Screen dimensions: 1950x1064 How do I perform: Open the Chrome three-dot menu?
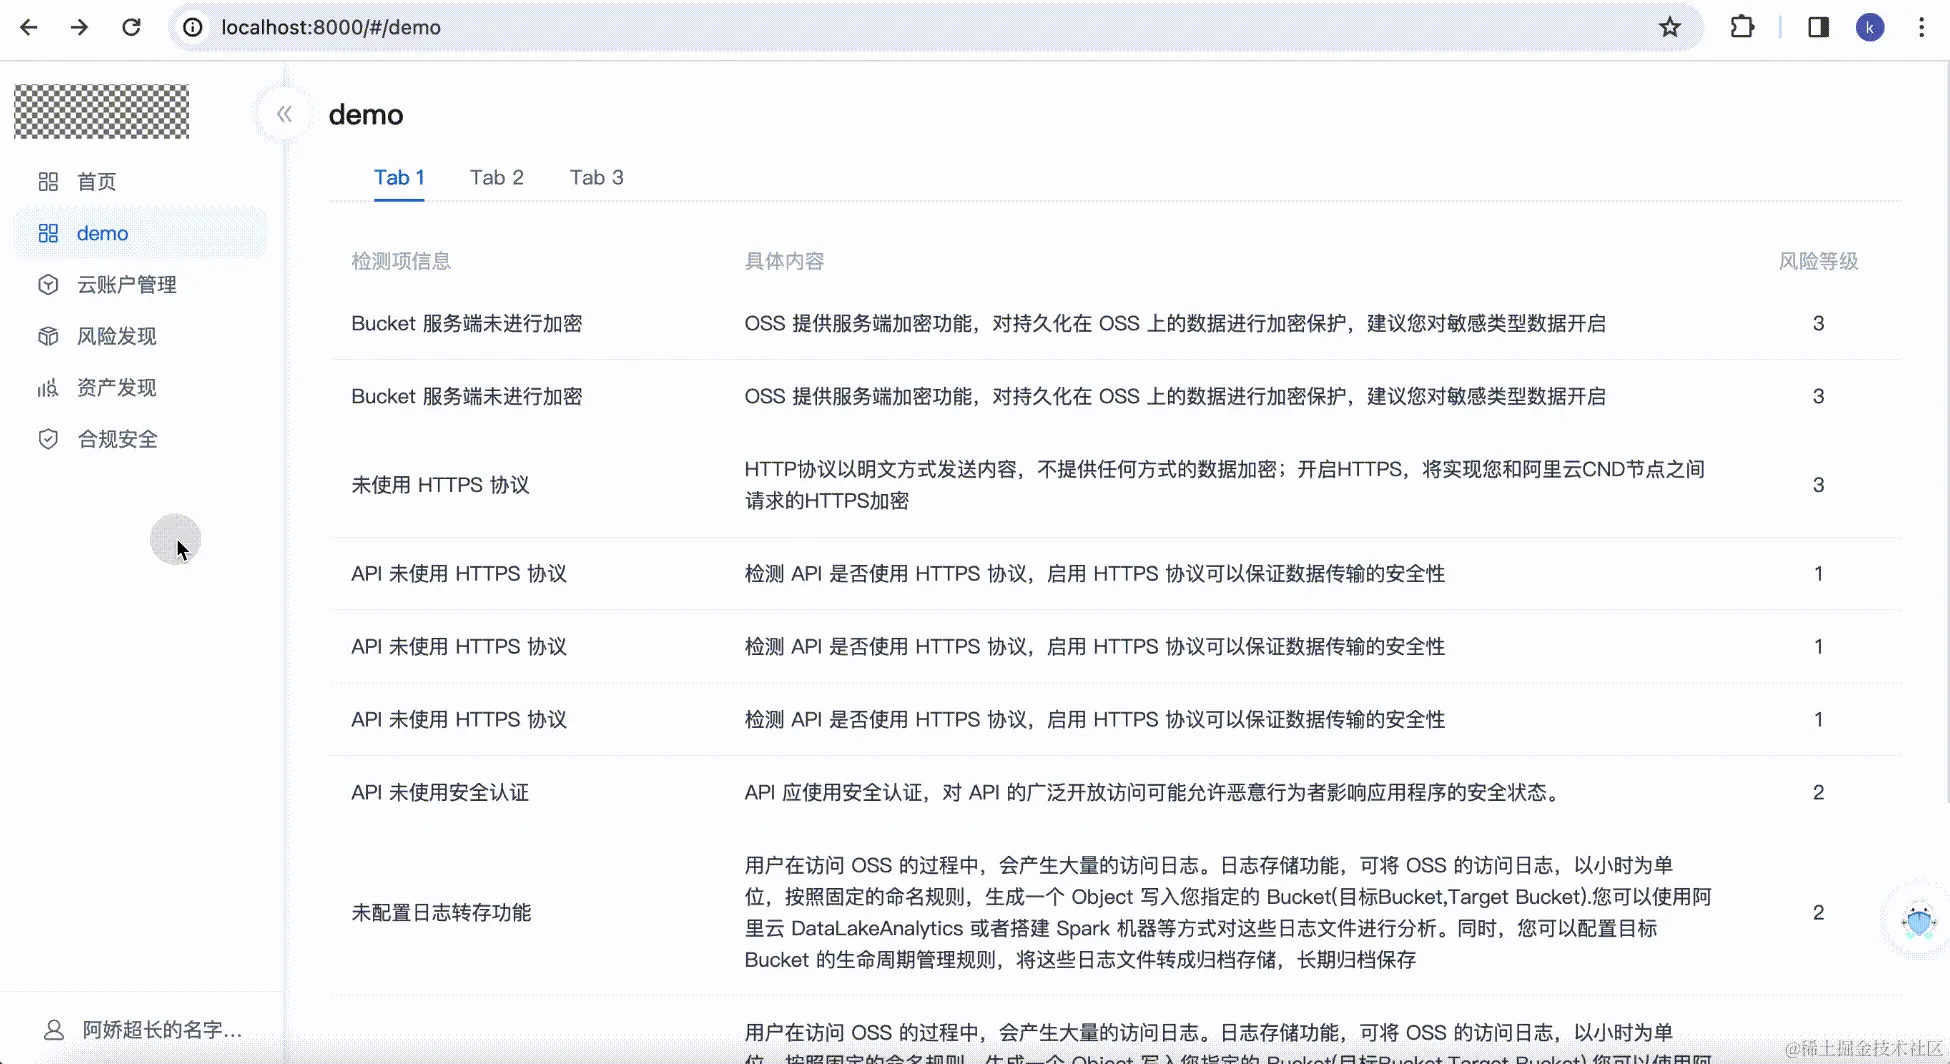[1922, 27]
